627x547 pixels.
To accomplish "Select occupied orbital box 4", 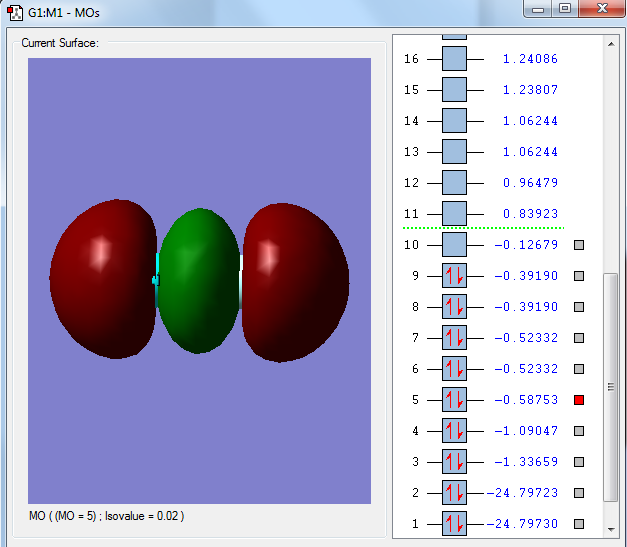I will pyautogui.click(x=454, y=431).
